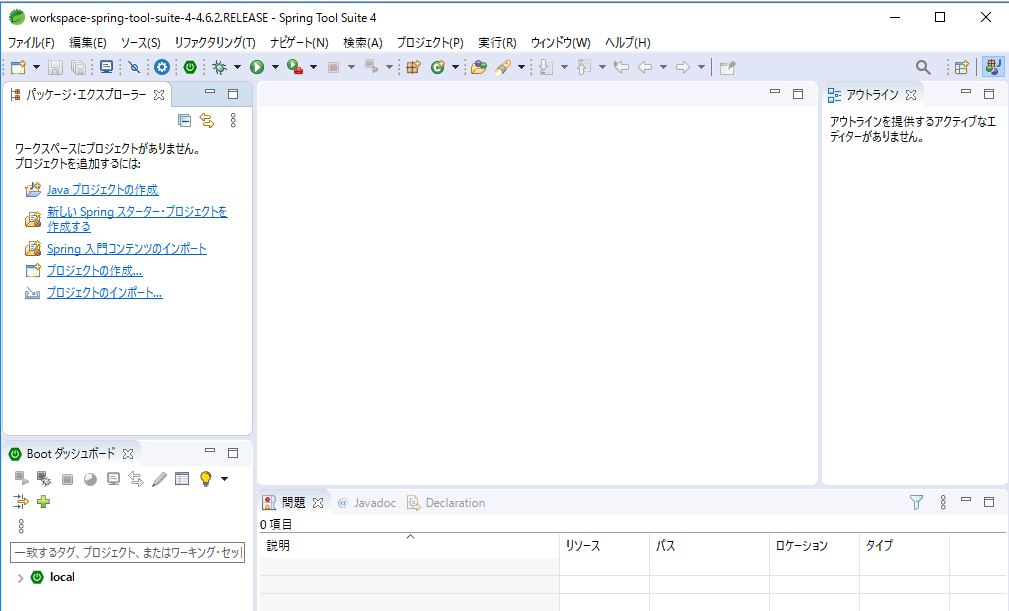Click the green Run play button
1009x611 pixels.
pyautogui.click(x=257, y=67)
